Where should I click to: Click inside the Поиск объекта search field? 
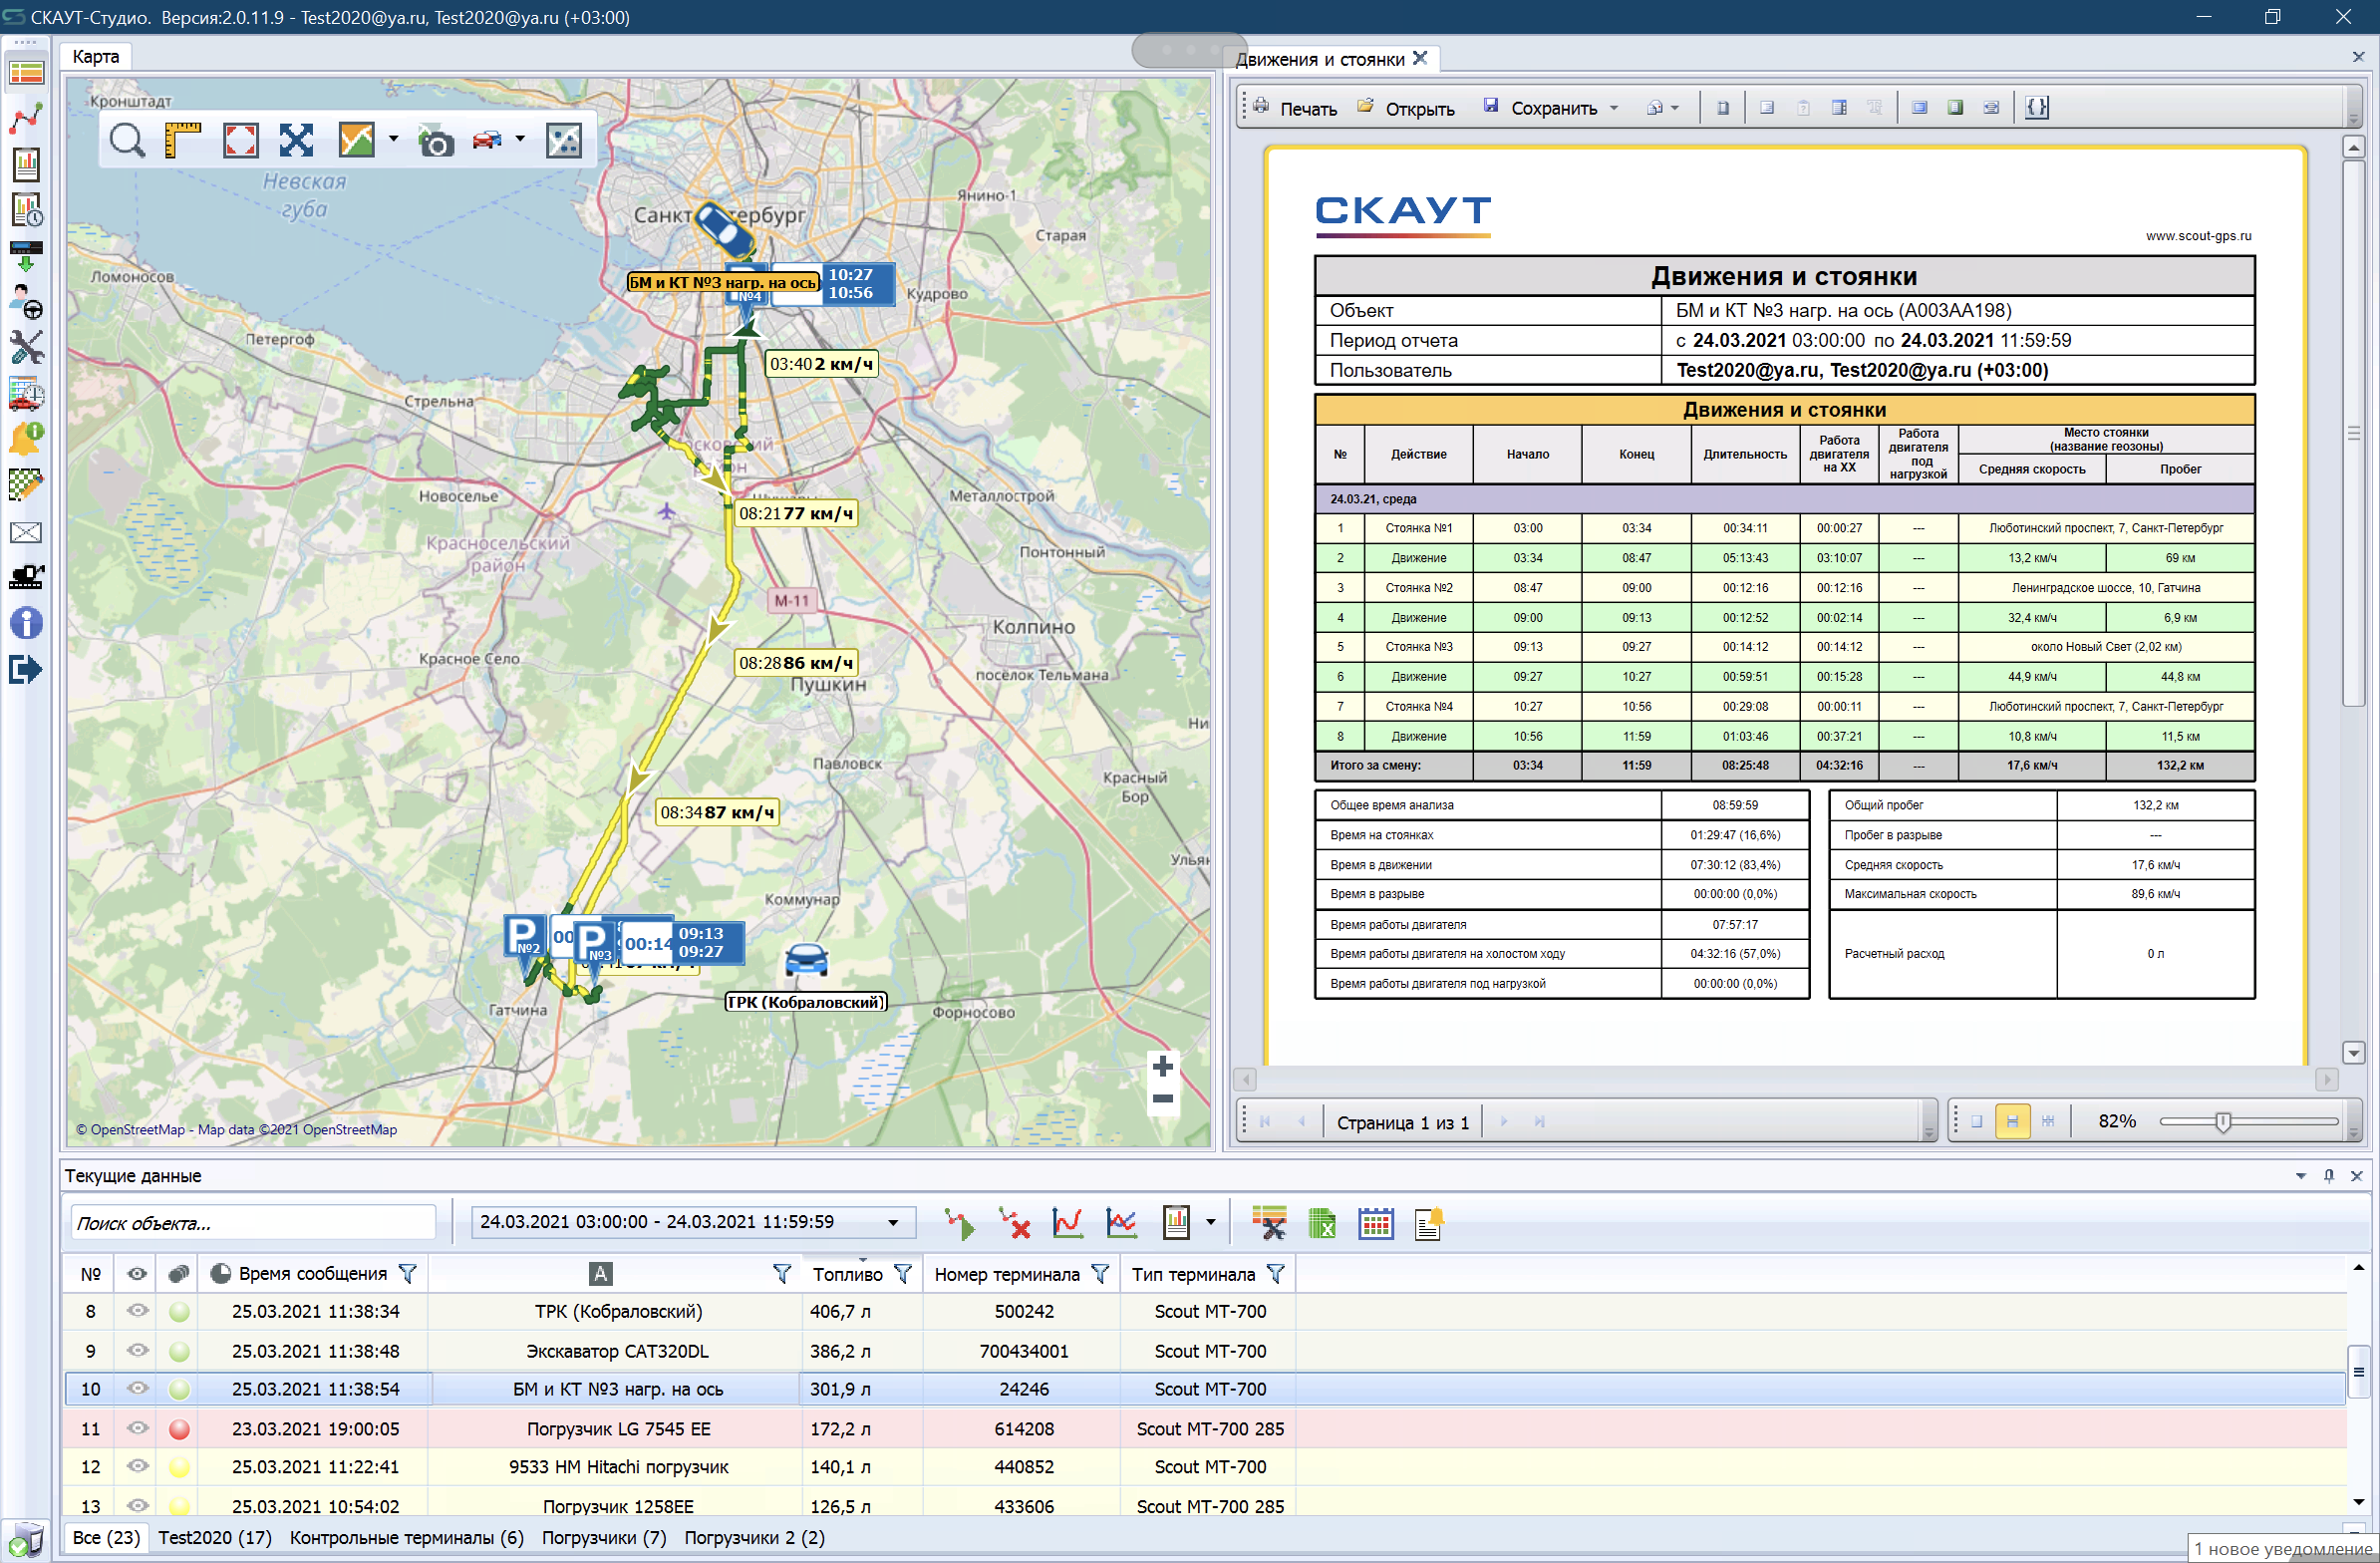(254, 1223)
